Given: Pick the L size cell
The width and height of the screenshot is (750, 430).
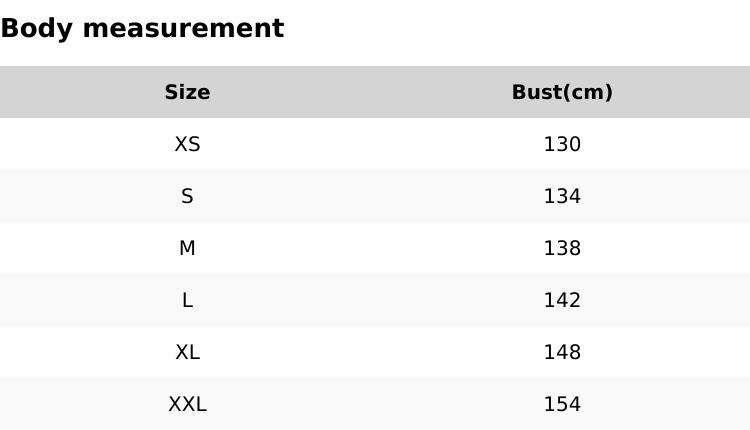Looking at the screenshot, I should [x=187, y=300].
